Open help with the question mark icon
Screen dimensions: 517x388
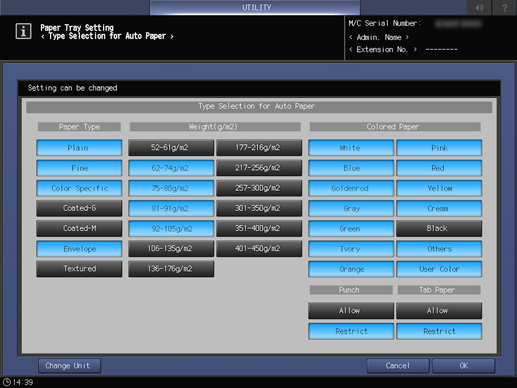(x=504, y=7)
